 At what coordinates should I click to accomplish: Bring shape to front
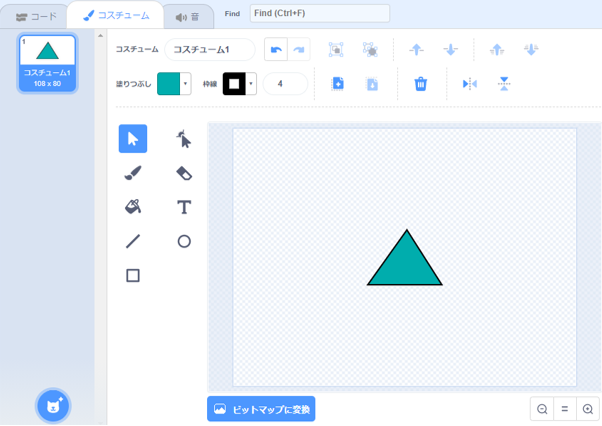[x=497, y=50]
